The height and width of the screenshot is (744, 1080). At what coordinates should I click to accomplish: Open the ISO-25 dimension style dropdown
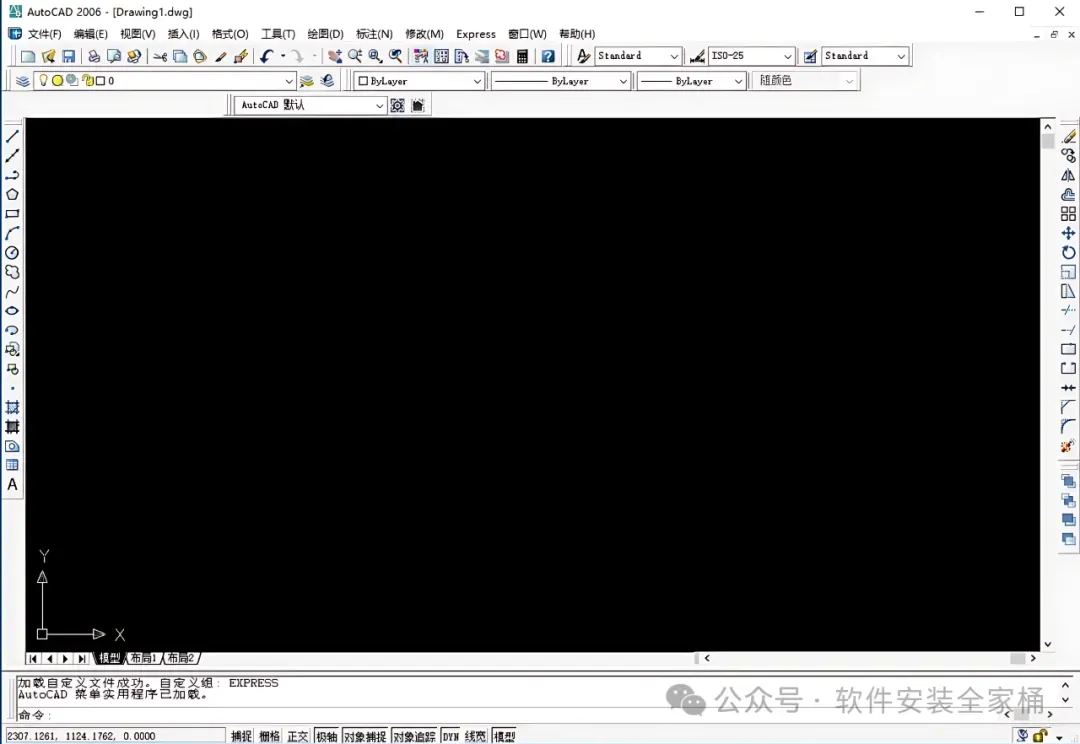787,56
